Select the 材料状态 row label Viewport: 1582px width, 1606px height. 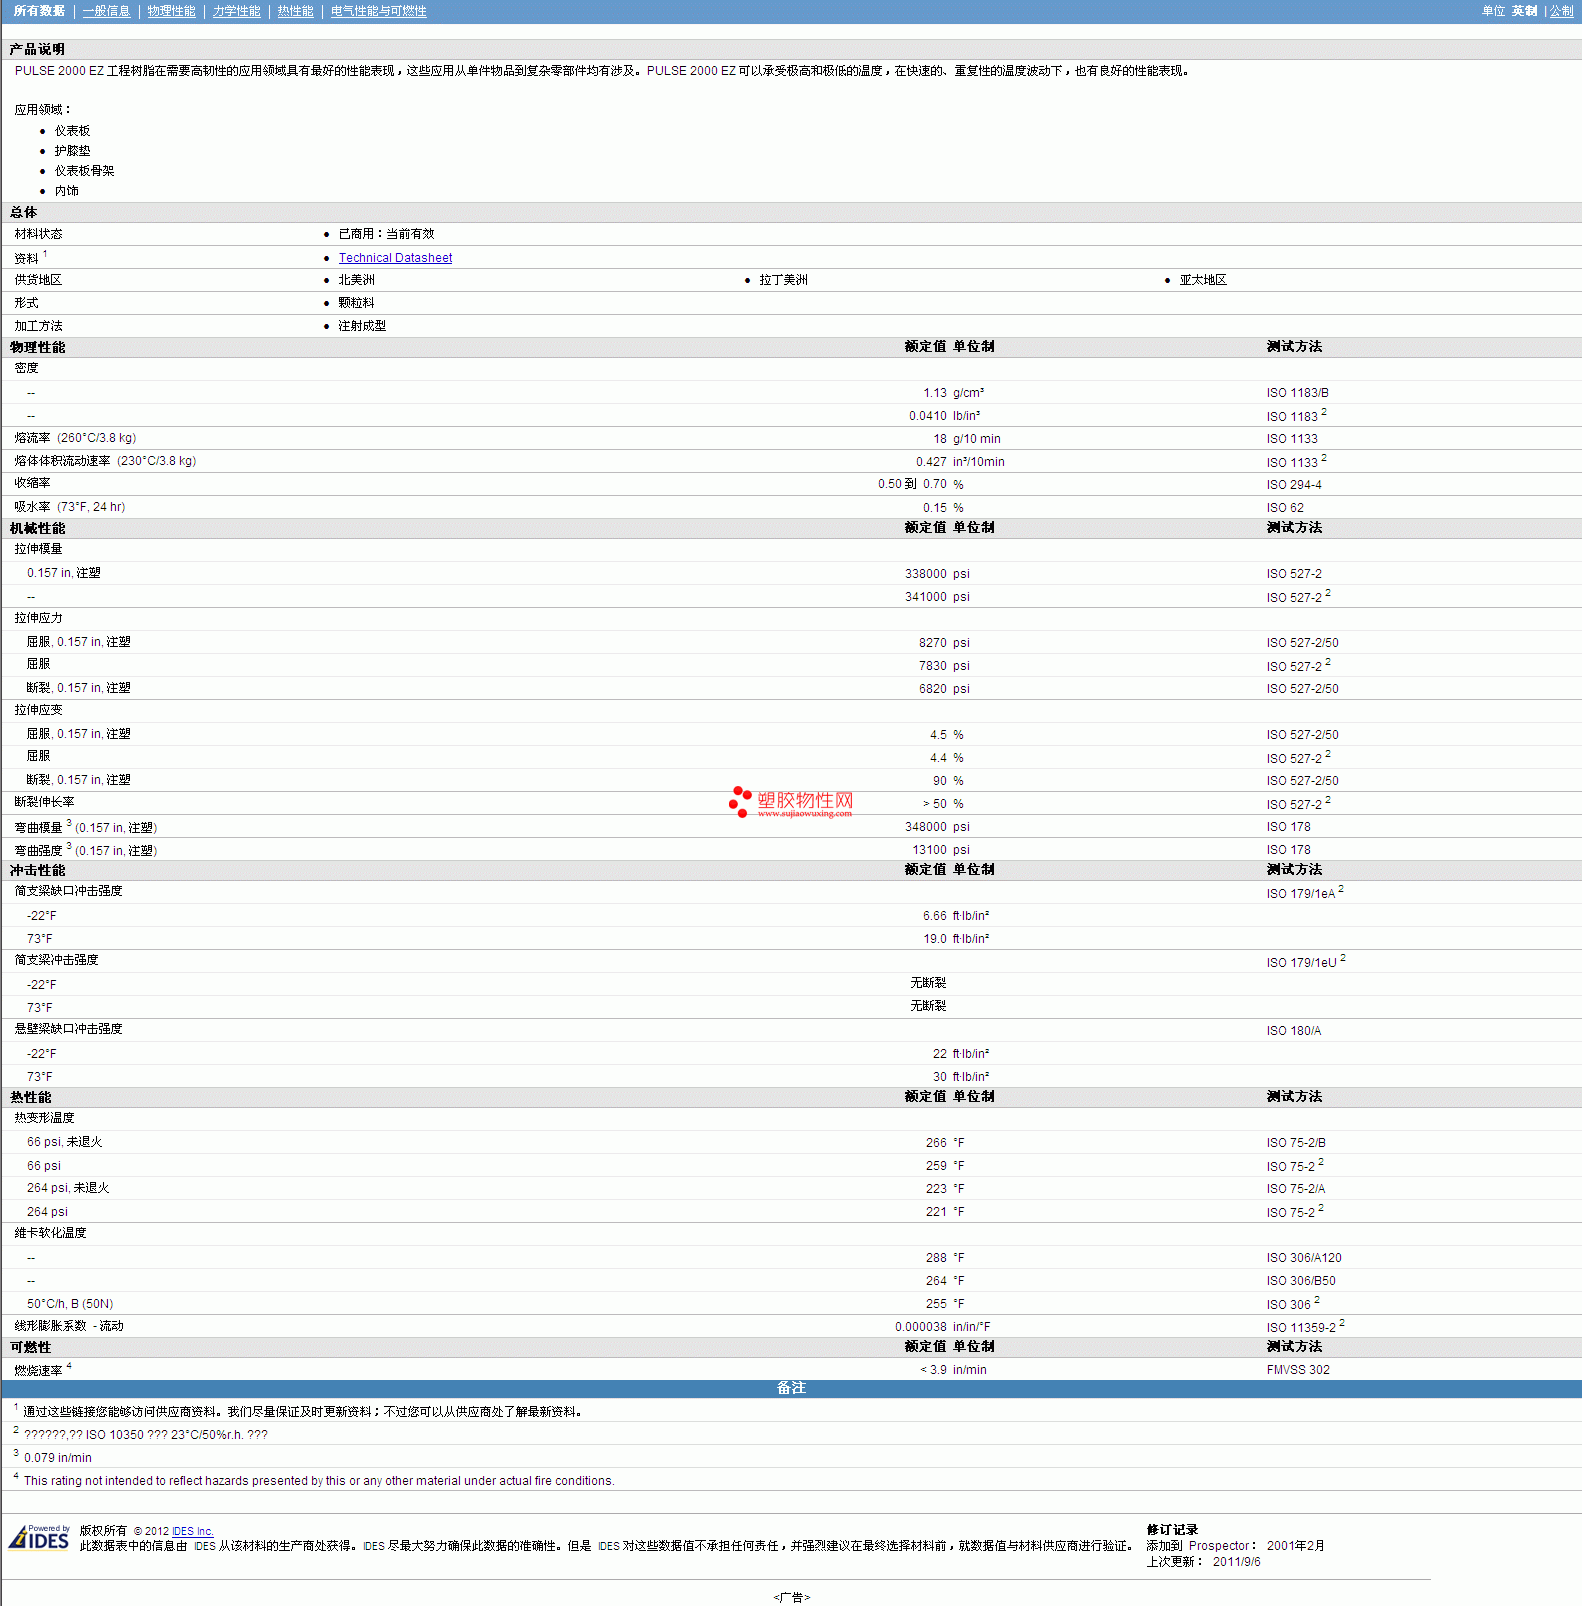(38, 234)
